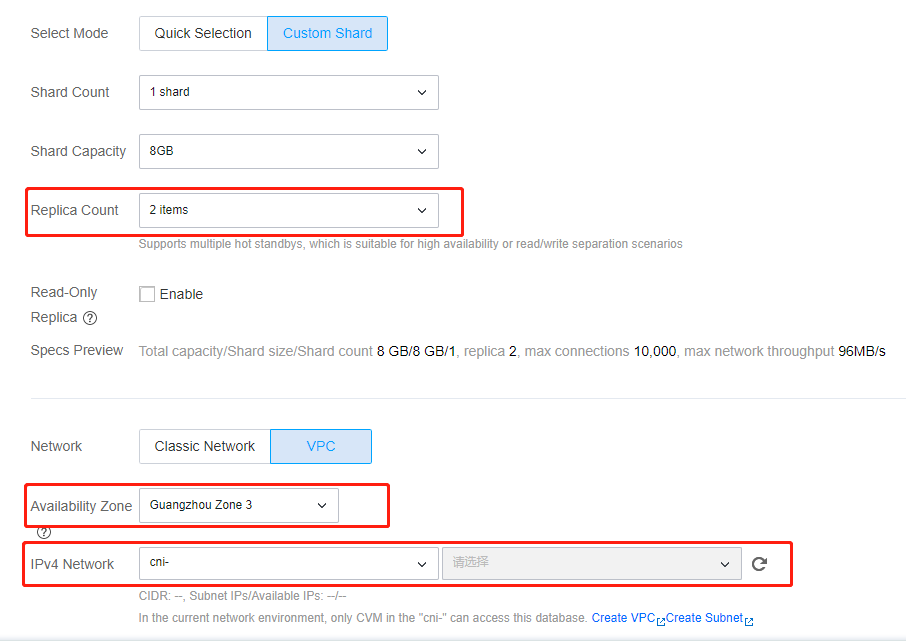Switch network to Classic Network
The height and width of the screenshot is (641, 906).
(x=205, y=446)
